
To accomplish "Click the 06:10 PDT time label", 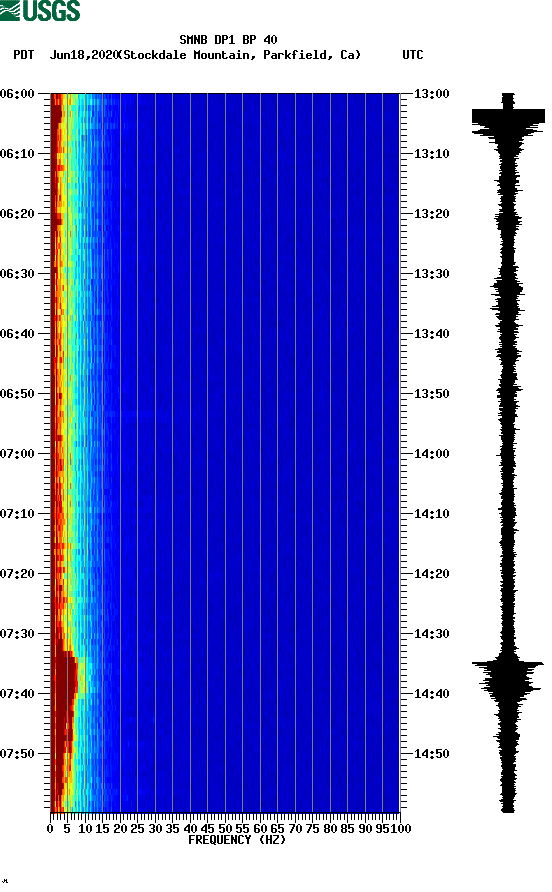I will pos(18,154).
